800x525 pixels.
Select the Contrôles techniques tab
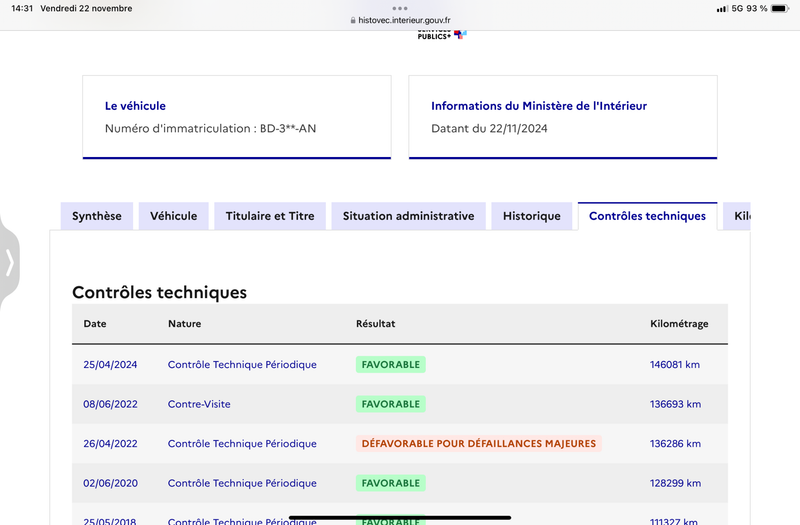[x=647, y=216]
